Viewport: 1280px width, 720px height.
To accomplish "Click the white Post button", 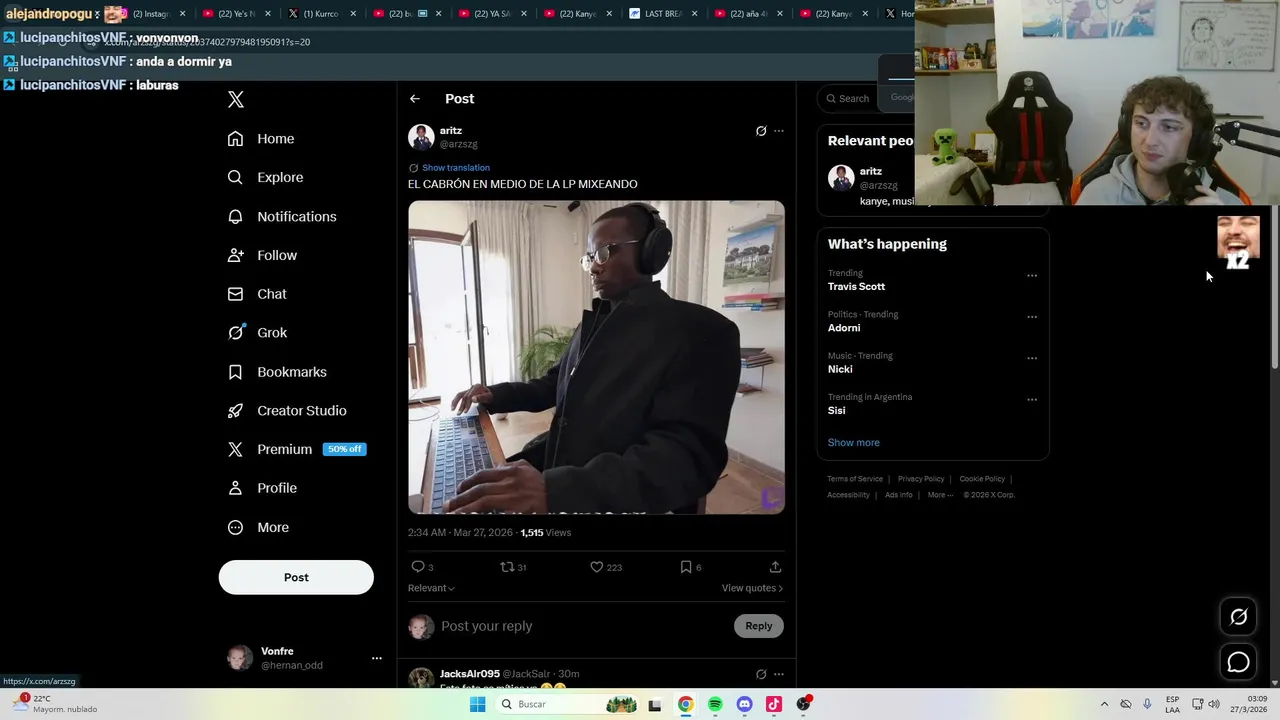I will pos(296,577).
